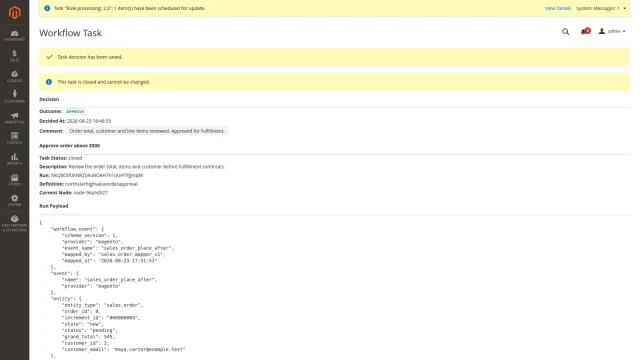The height and width of the screenshot is (360, 640).
Task: Expand the System Messages dropdown arrow
Action: click(624, 8)
